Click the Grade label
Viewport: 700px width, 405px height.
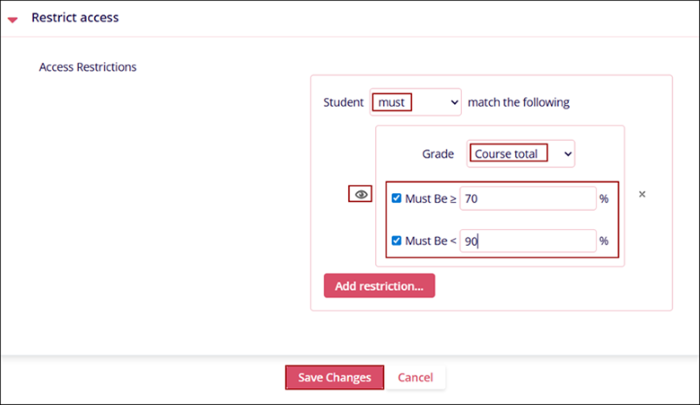coord(438,154)
